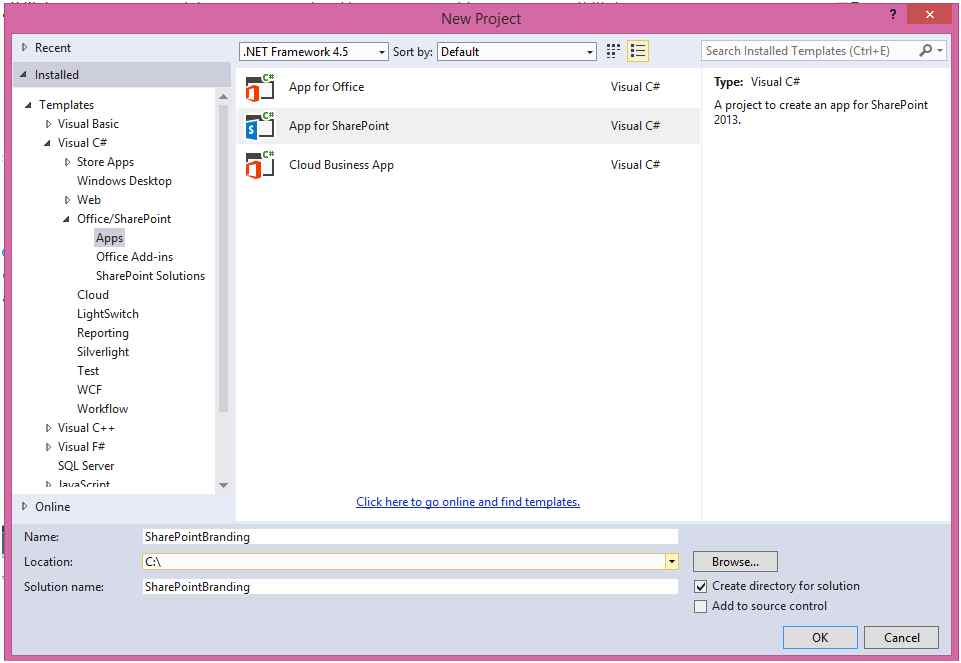961x663 pixels.
Task: Click the OK button
Action: pyautogui.click(x=820, y=637)
